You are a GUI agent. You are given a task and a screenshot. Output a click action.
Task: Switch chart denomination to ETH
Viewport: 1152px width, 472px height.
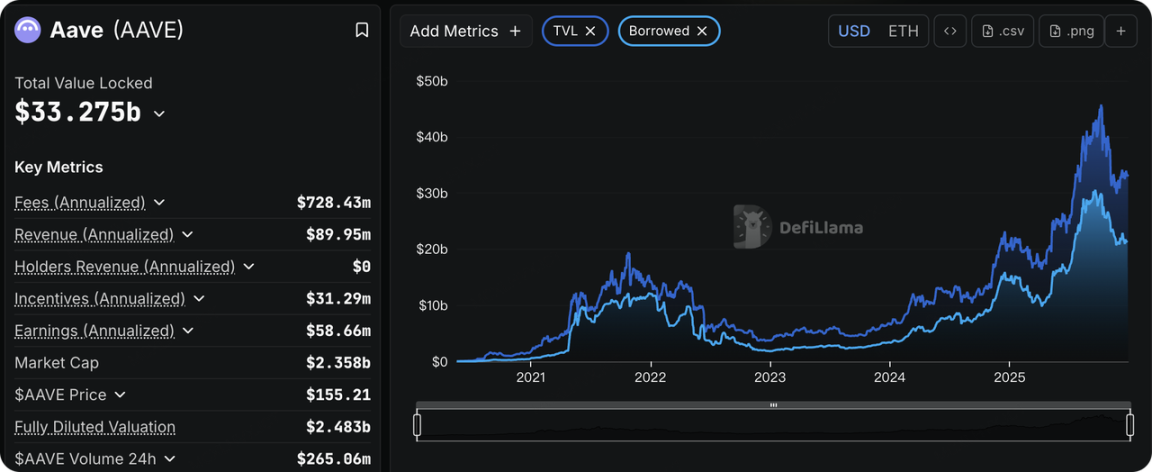(903, 31)
